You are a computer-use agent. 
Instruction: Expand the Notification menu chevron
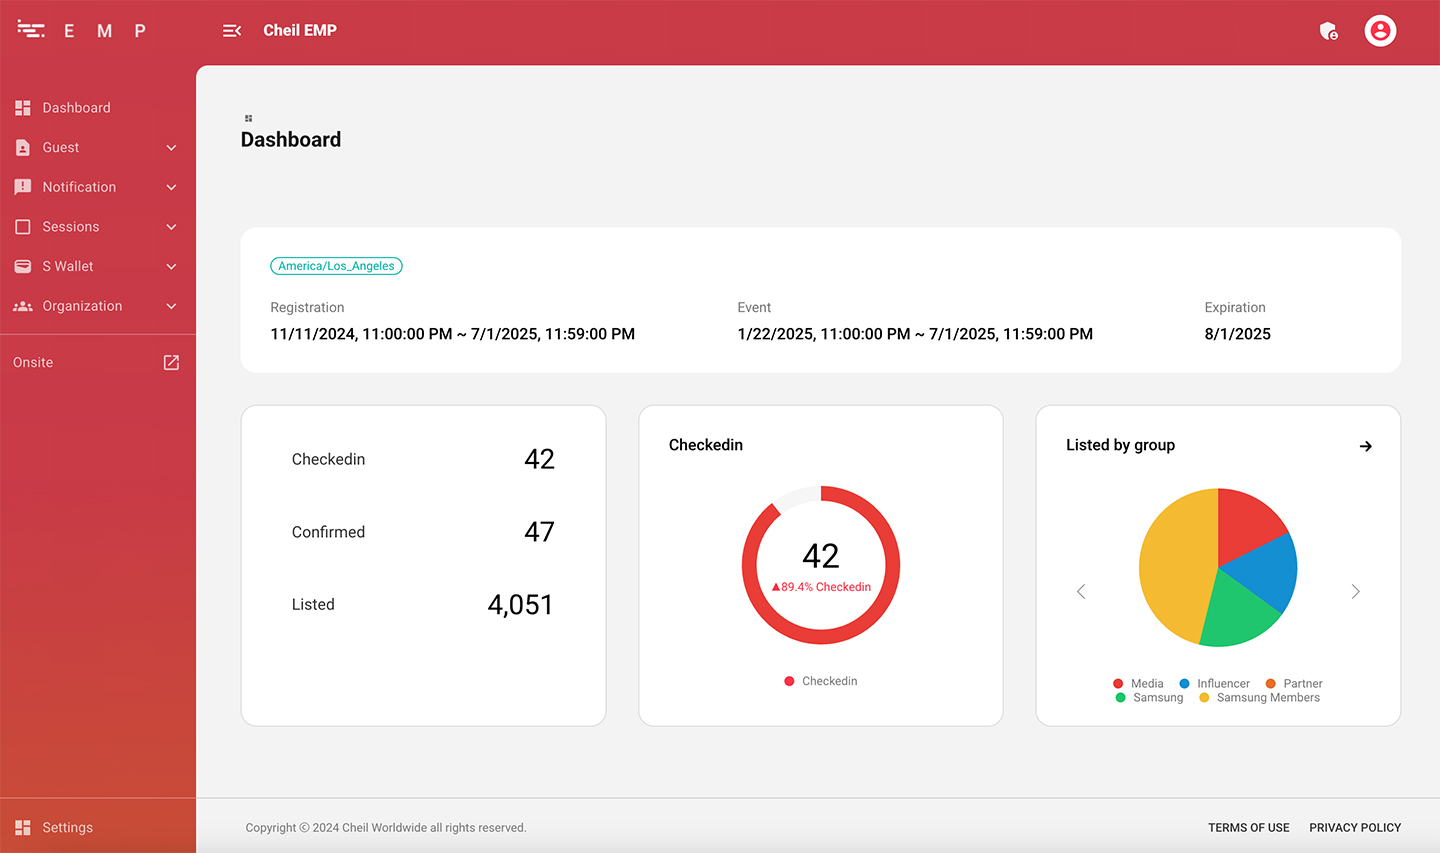point(171,187)
